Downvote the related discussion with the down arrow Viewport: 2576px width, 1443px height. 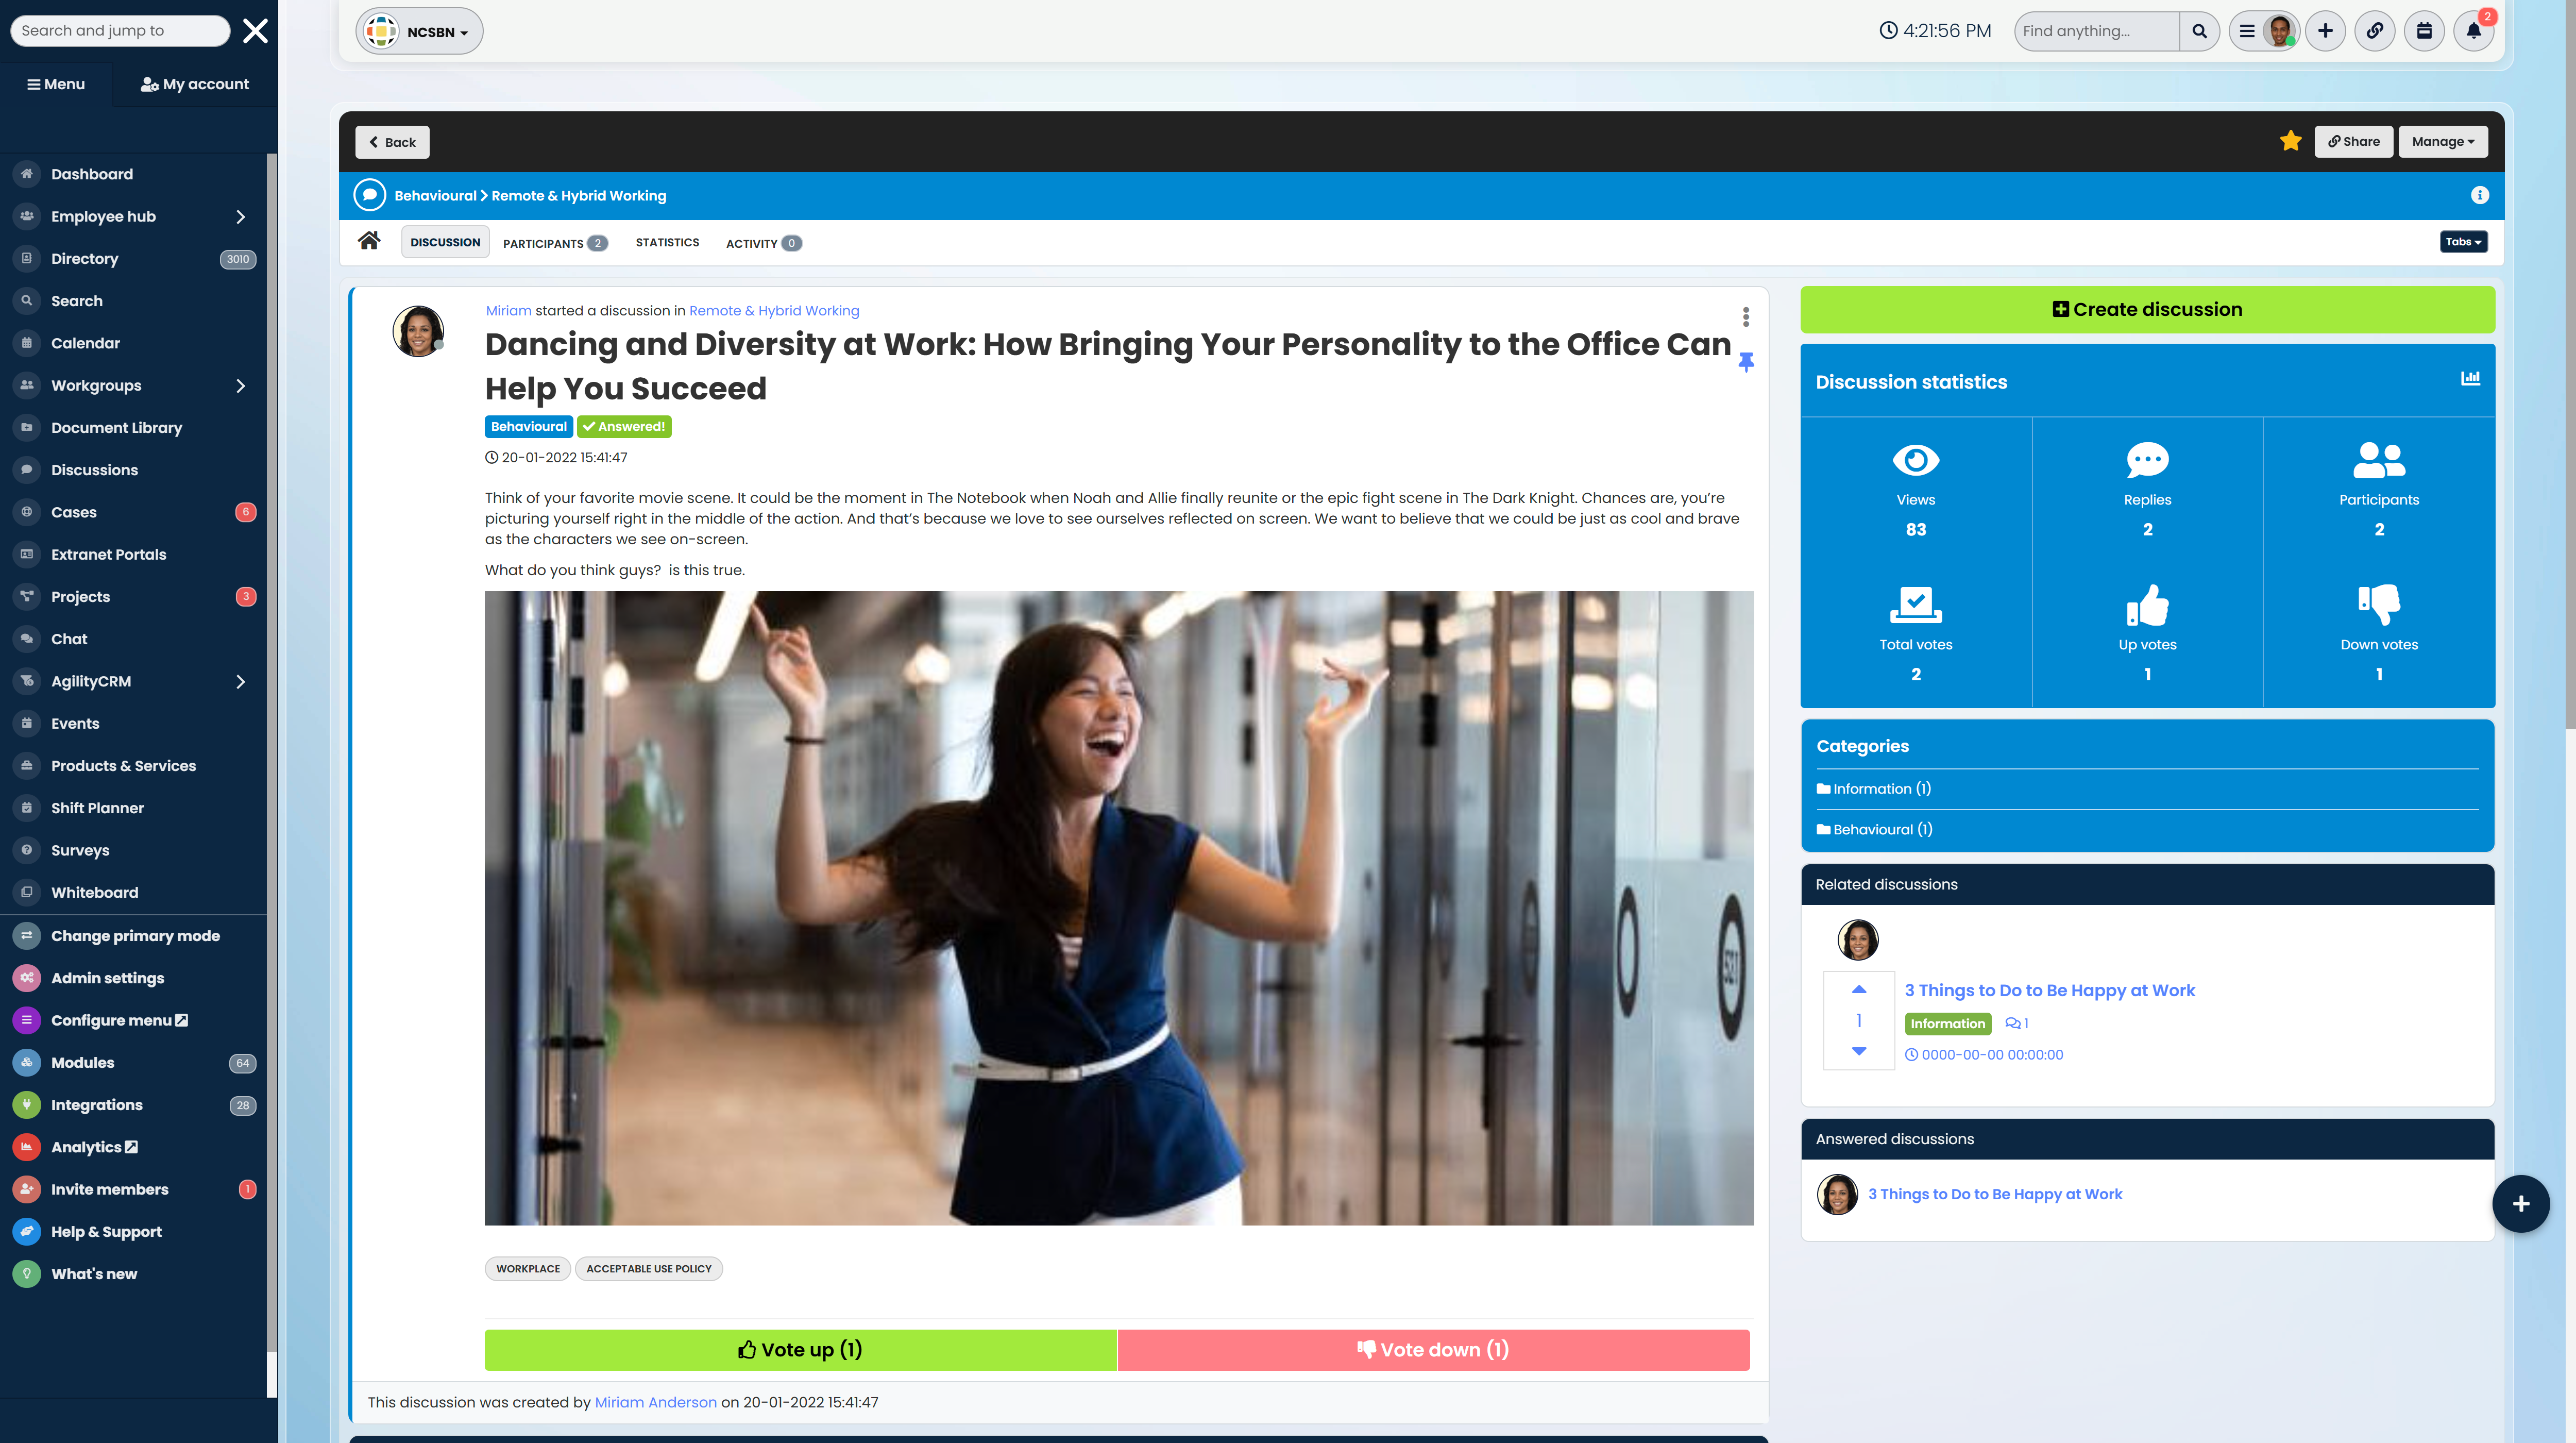[x=1859, y=1051]
